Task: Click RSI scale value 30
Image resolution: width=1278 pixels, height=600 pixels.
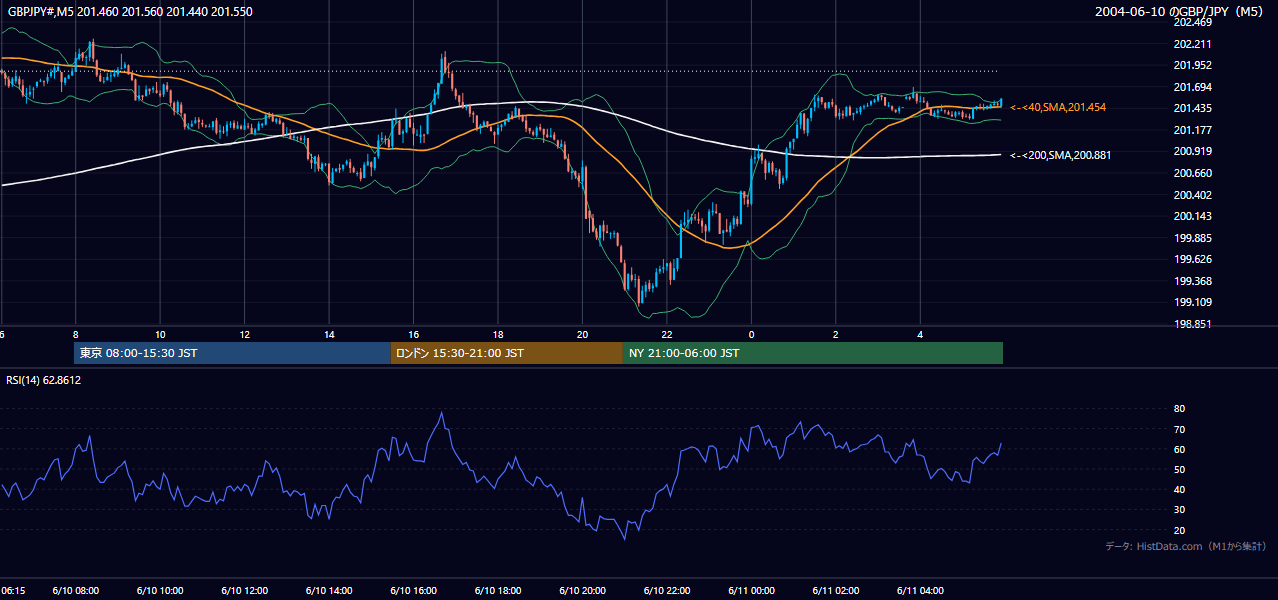Action: pos(1179,510)
